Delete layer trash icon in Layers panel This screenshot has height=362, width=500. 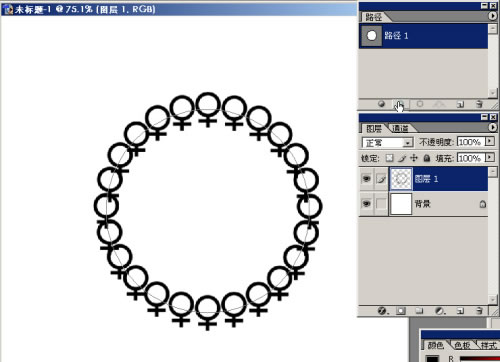tap(479, 311)
